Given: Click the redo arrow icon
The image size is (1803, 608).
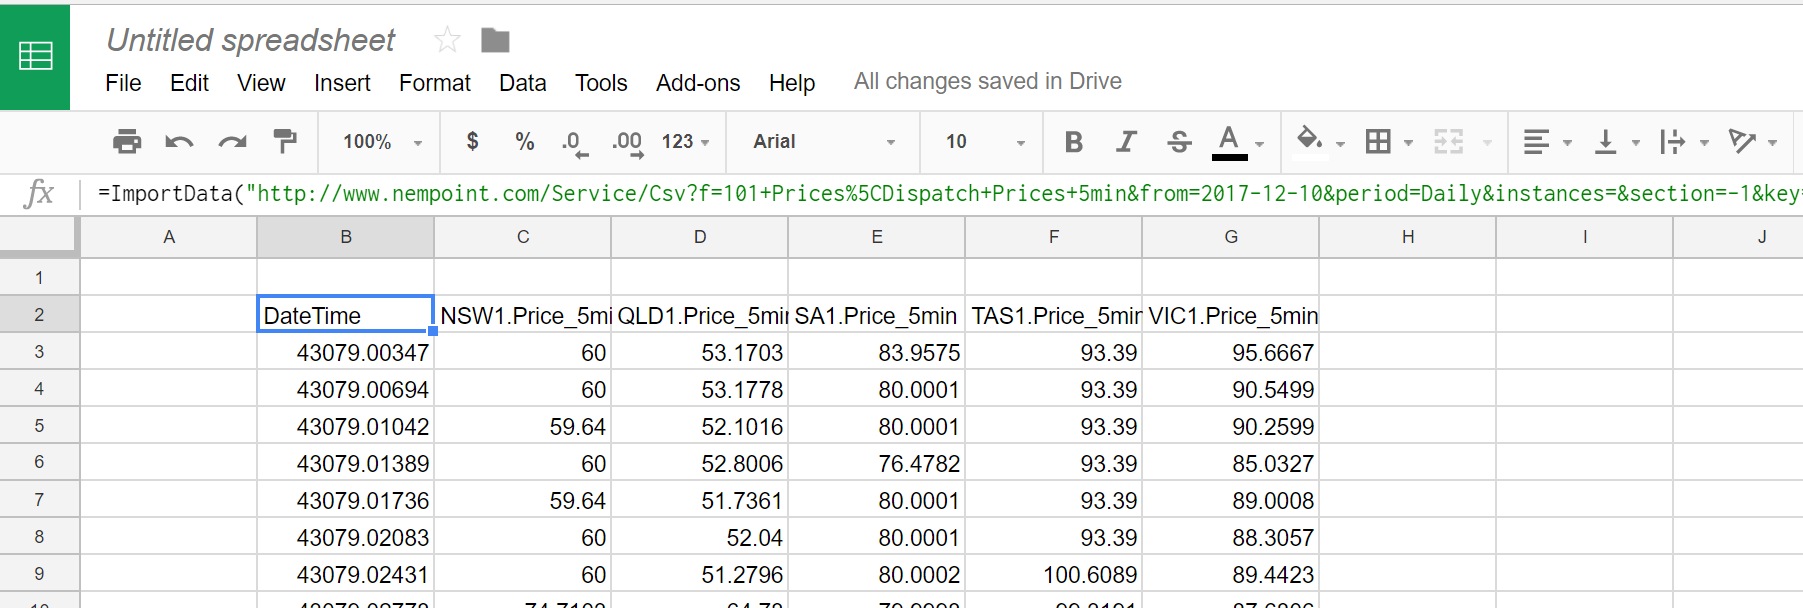Looking at the screenshot, I should pyautogui.click(x=232, y=142).
